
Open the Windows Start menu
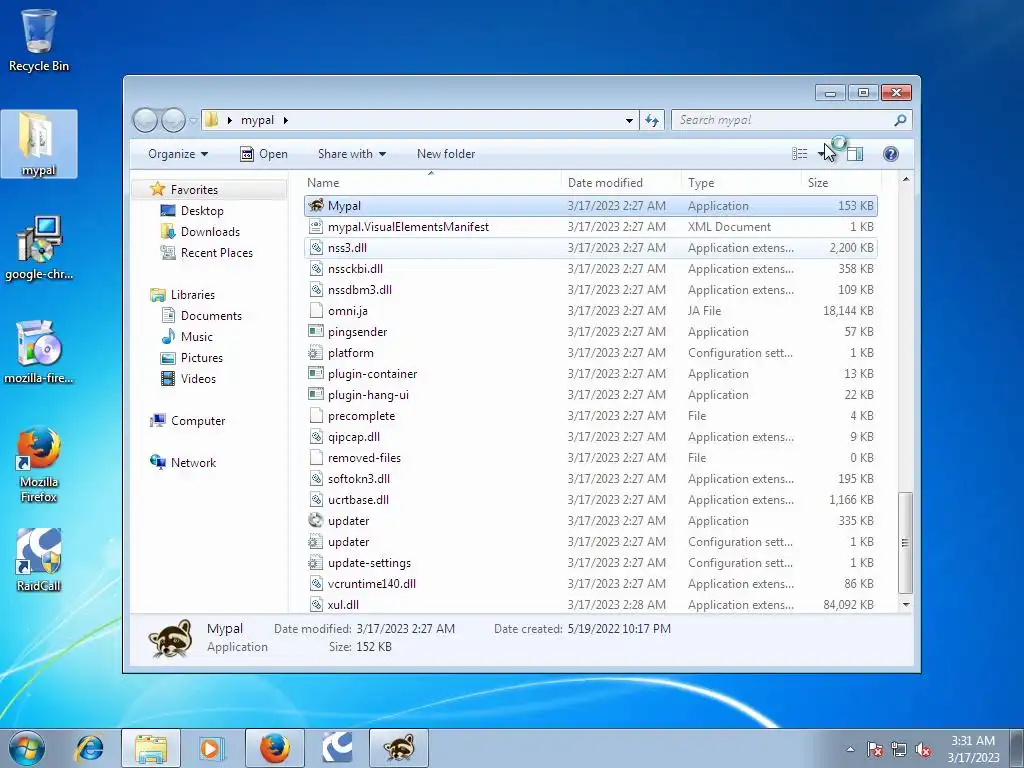click(27, 748)
